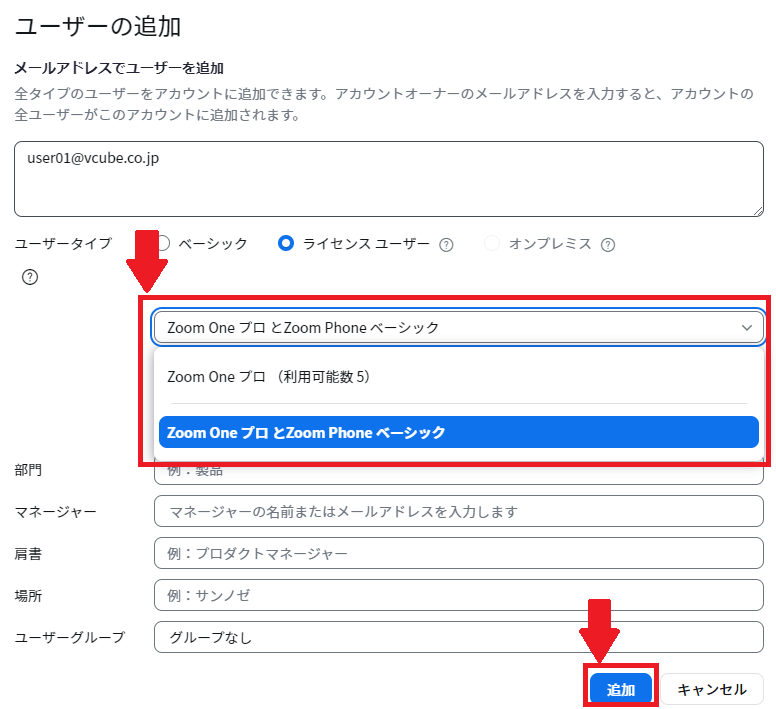Select the ベーシック user type radio

point(164,243)
